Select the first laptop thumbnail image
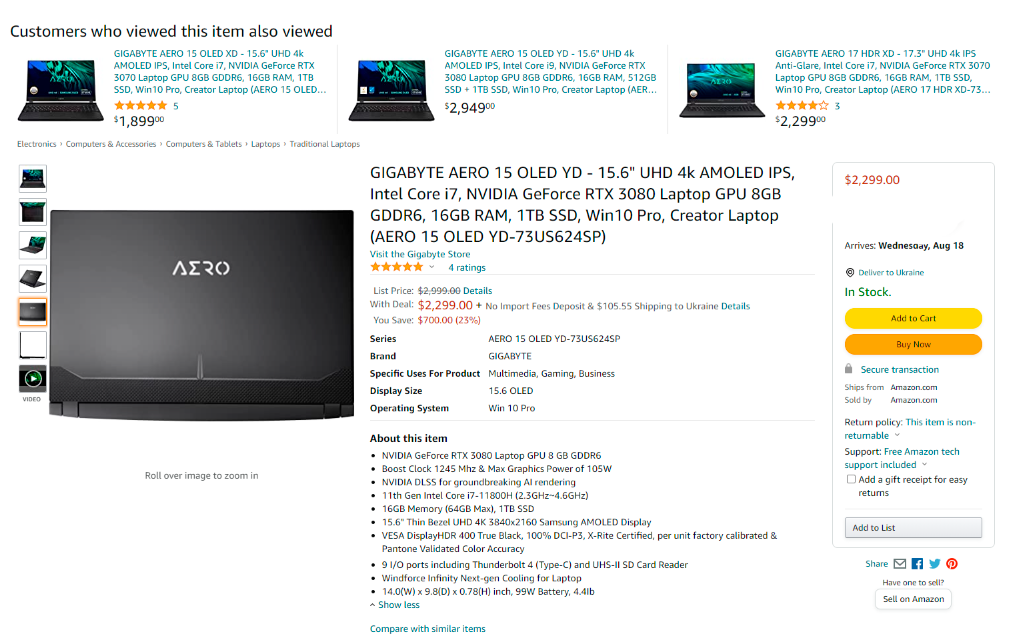 pos(32,179)
